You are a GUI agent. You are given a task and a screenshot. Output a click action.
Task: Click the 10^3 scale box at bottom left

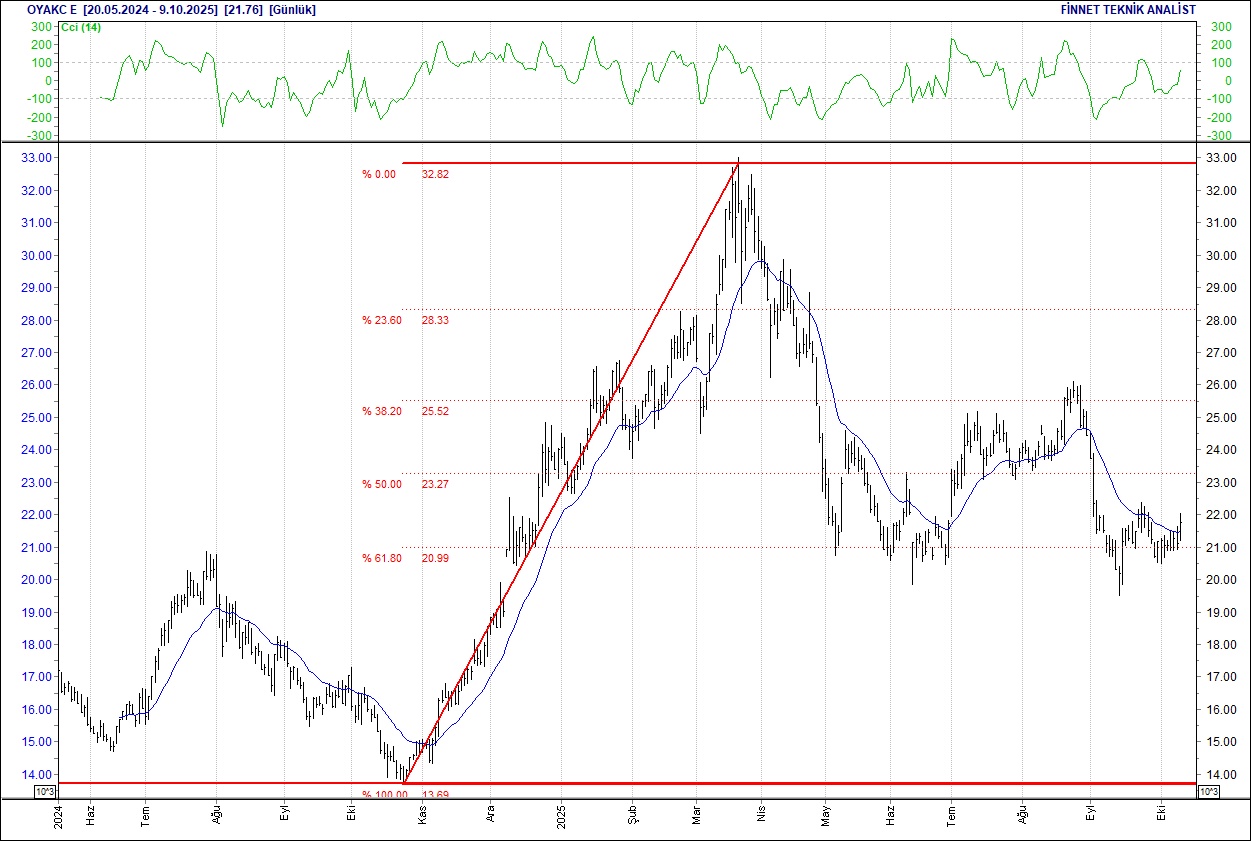click(x=45, y=792)
